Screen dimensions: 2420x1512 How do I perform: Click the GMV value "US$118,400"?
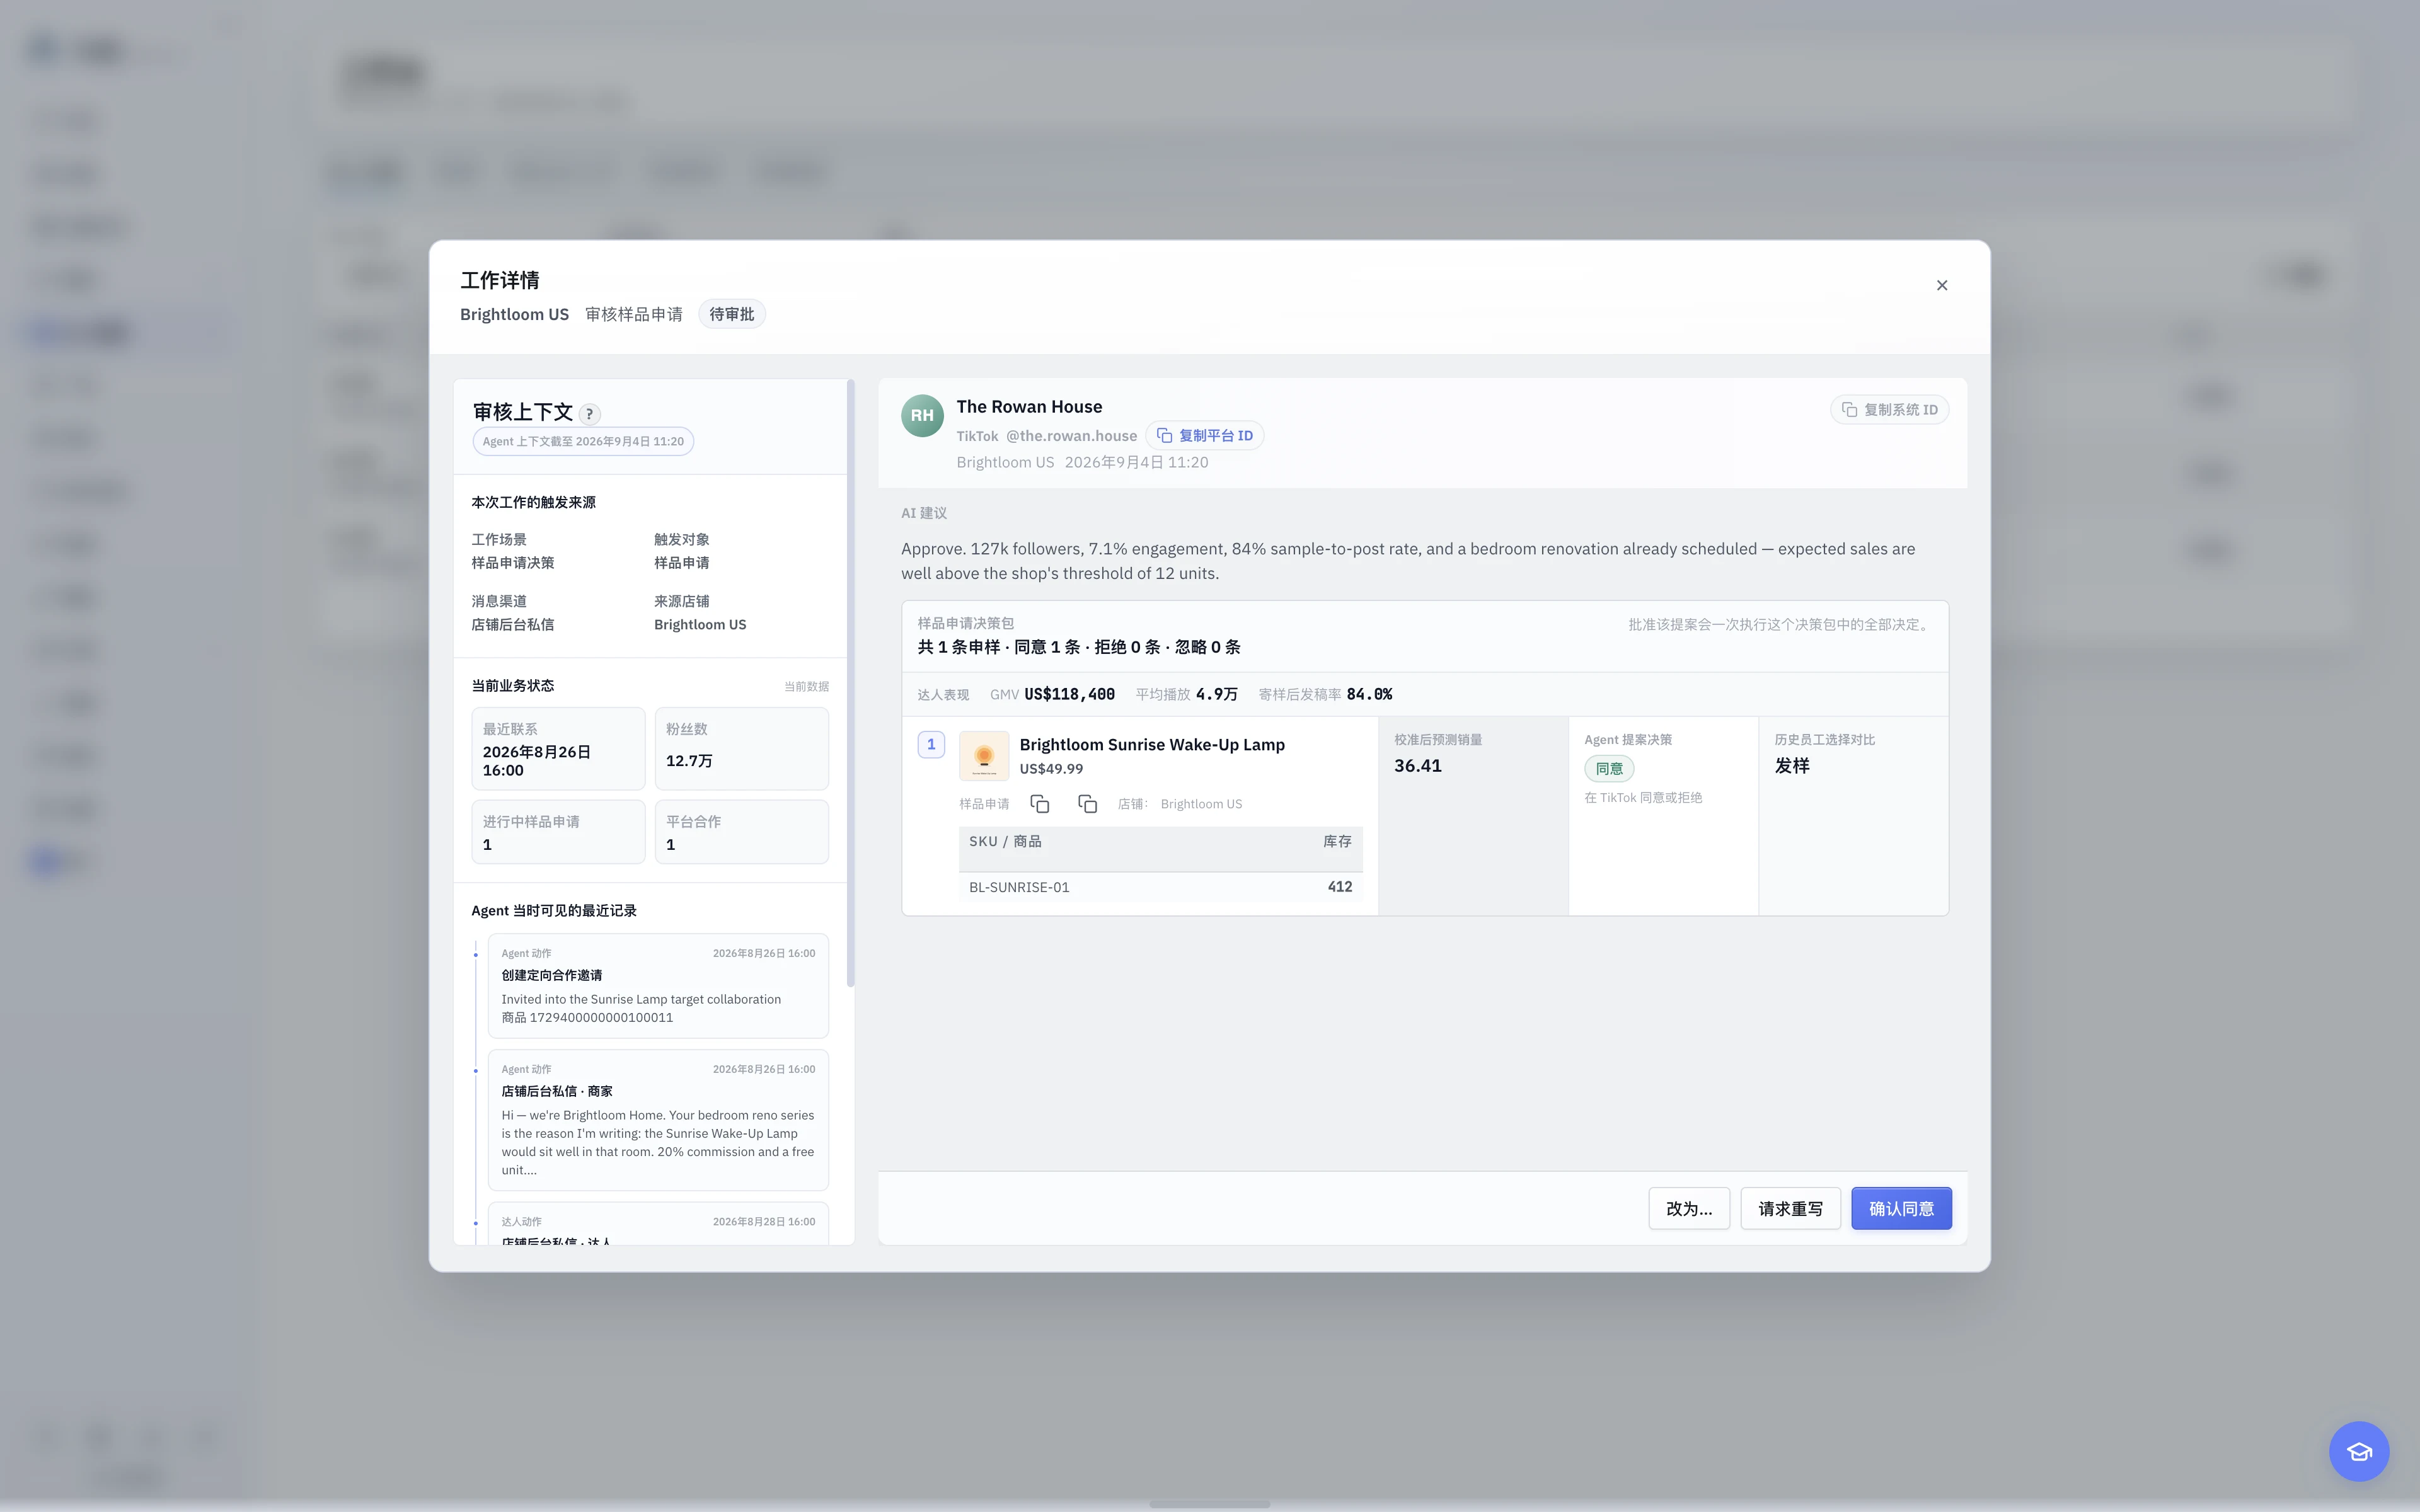[x=1069, y=694]
